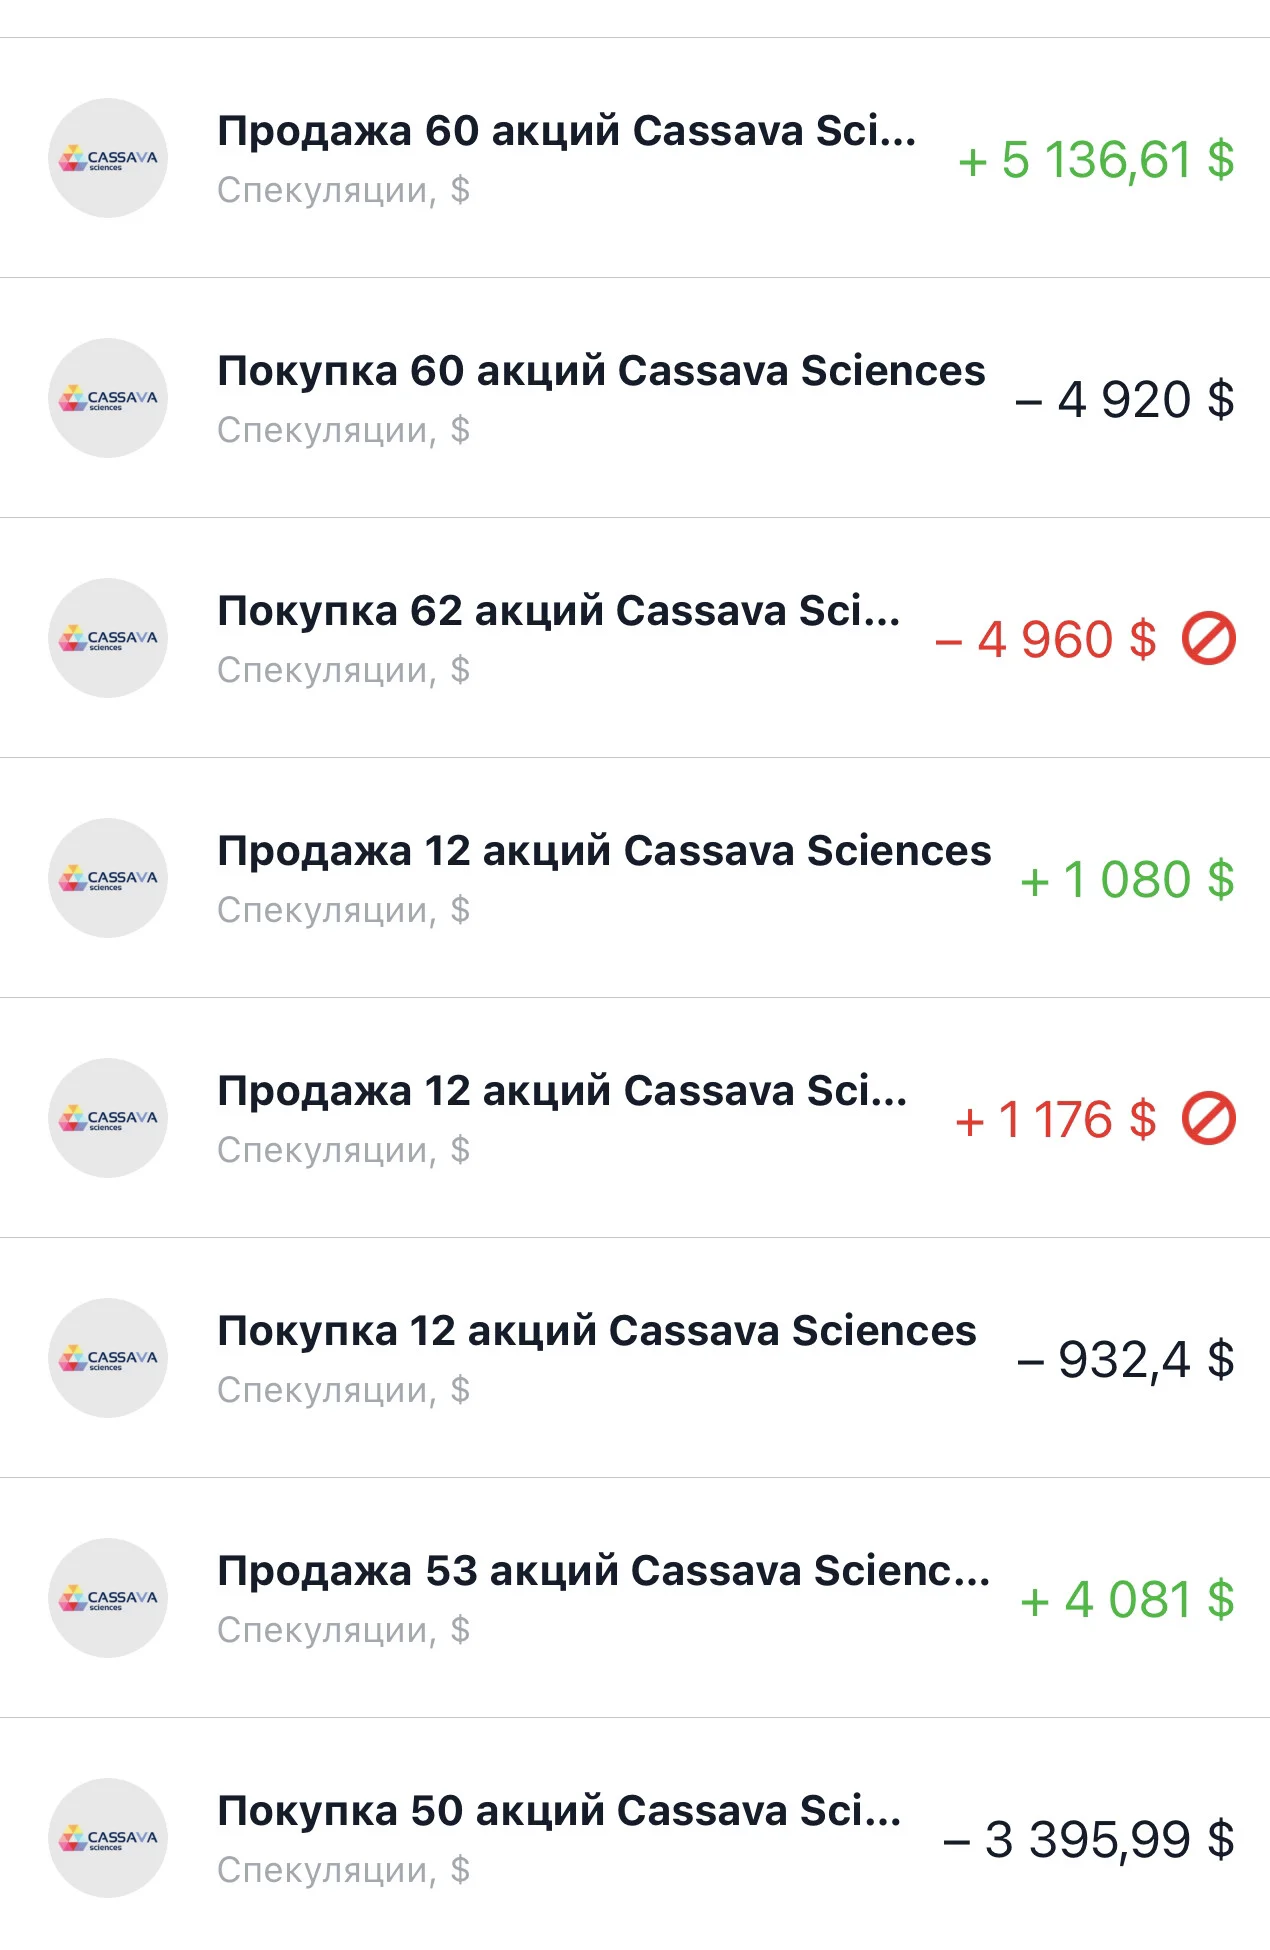Image resolution: width=1270 pixels, height=1950 pixels.
Task: Tap Cassava logo next to 4 920 $ purchase
Action: (x=108, y=398)
